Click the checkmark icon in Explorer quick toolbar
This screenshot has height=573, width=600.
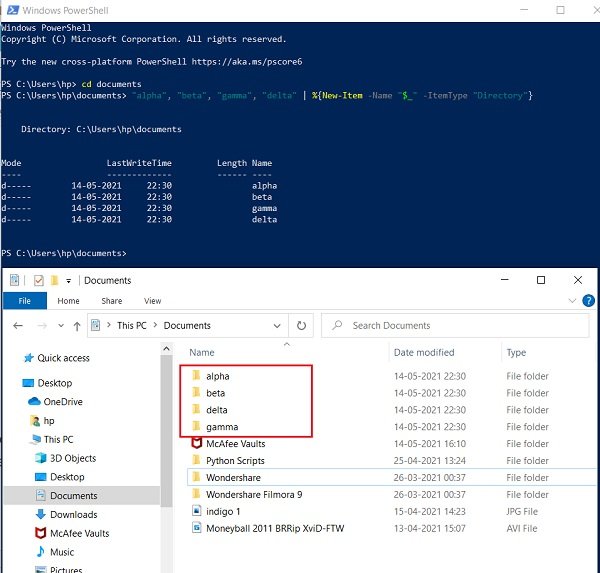coord(39,281)
